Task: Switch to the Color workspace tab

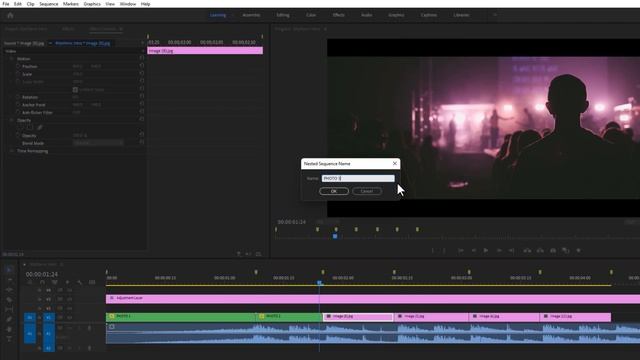Action: (x=311, y=15)
